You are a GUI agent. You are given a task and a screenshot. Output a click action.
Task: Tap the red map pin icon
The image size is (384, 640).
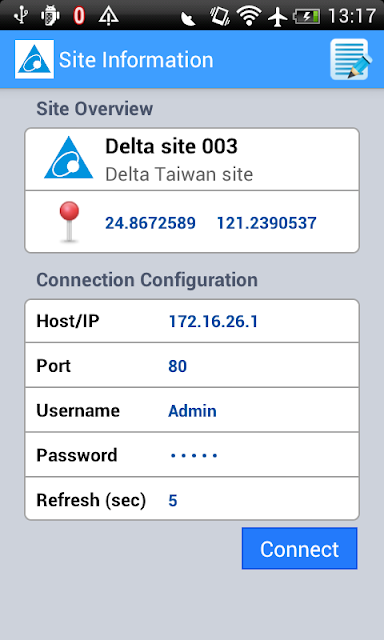pyautogui.click(x=69, y=222)
